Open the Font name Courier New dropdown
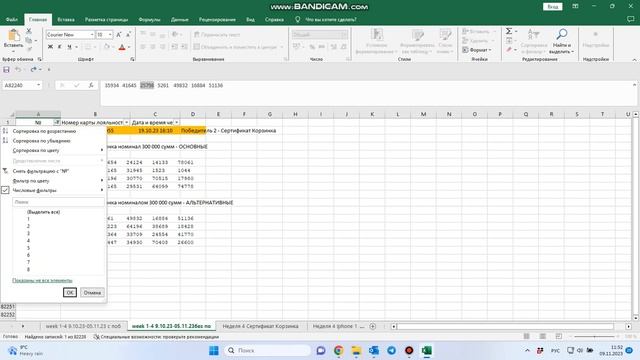 click(x=92, y=35)
